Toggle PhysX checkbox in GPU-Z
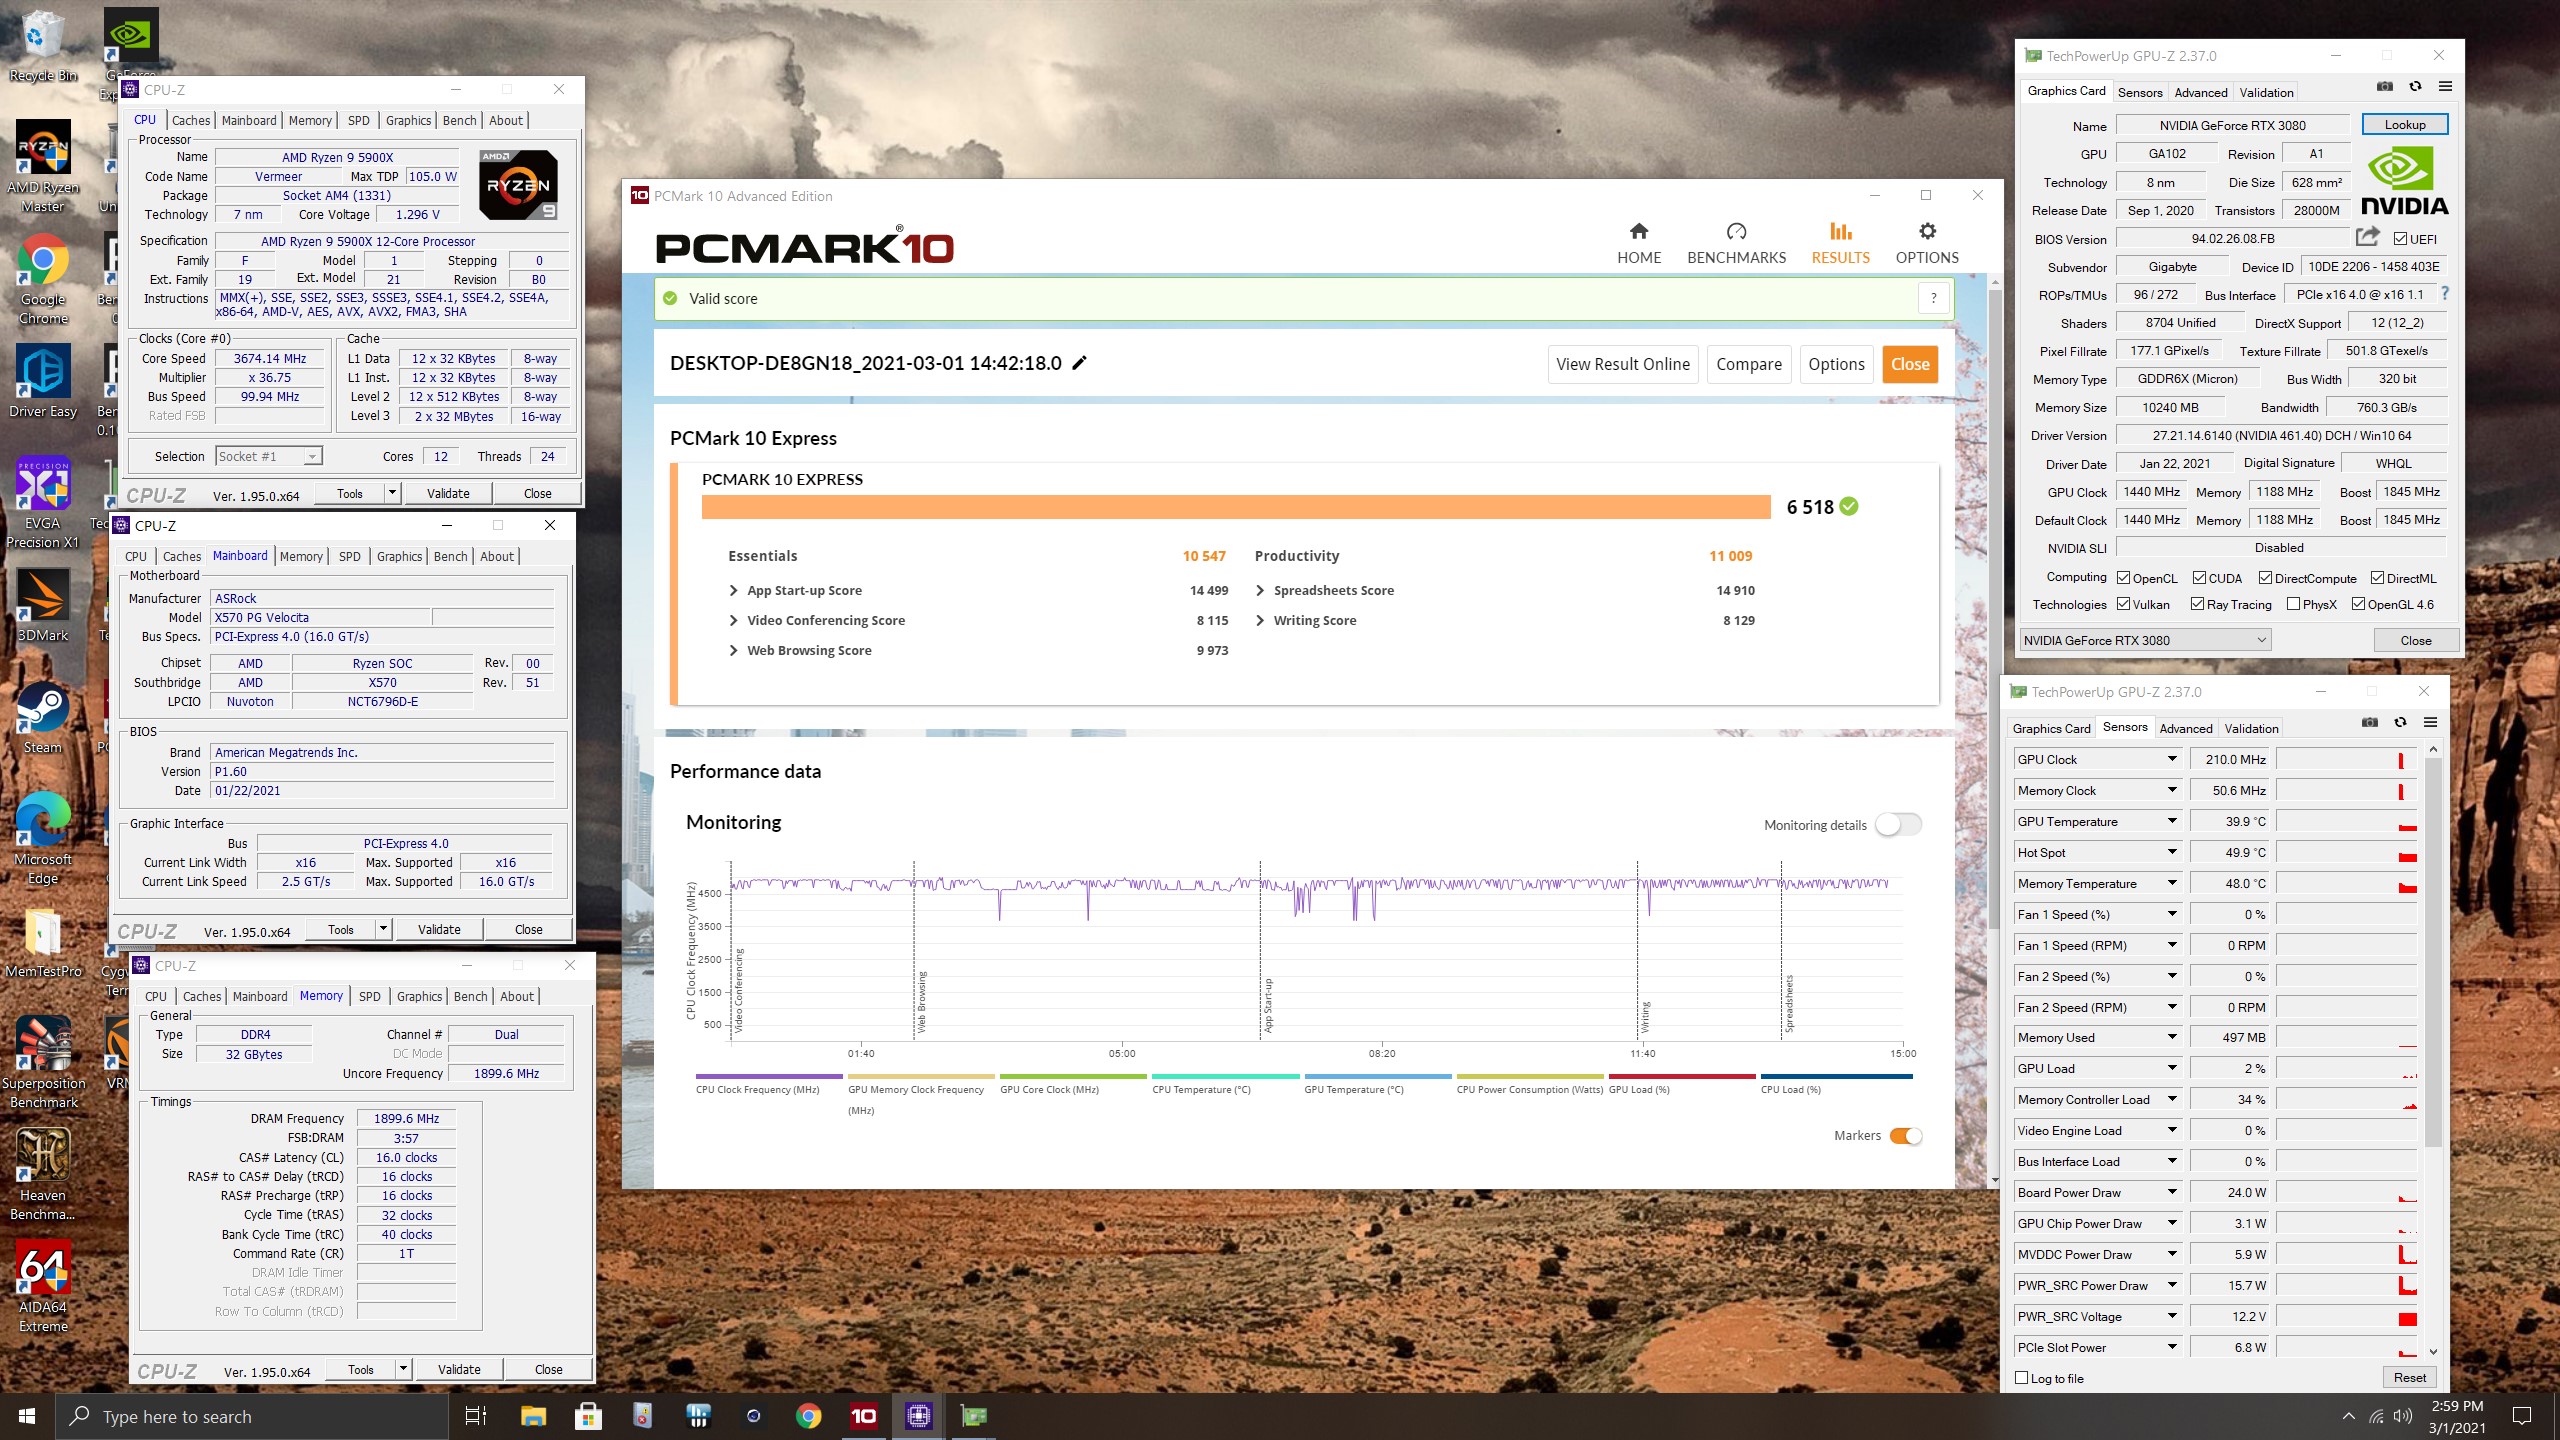 tap(2294, 604)
